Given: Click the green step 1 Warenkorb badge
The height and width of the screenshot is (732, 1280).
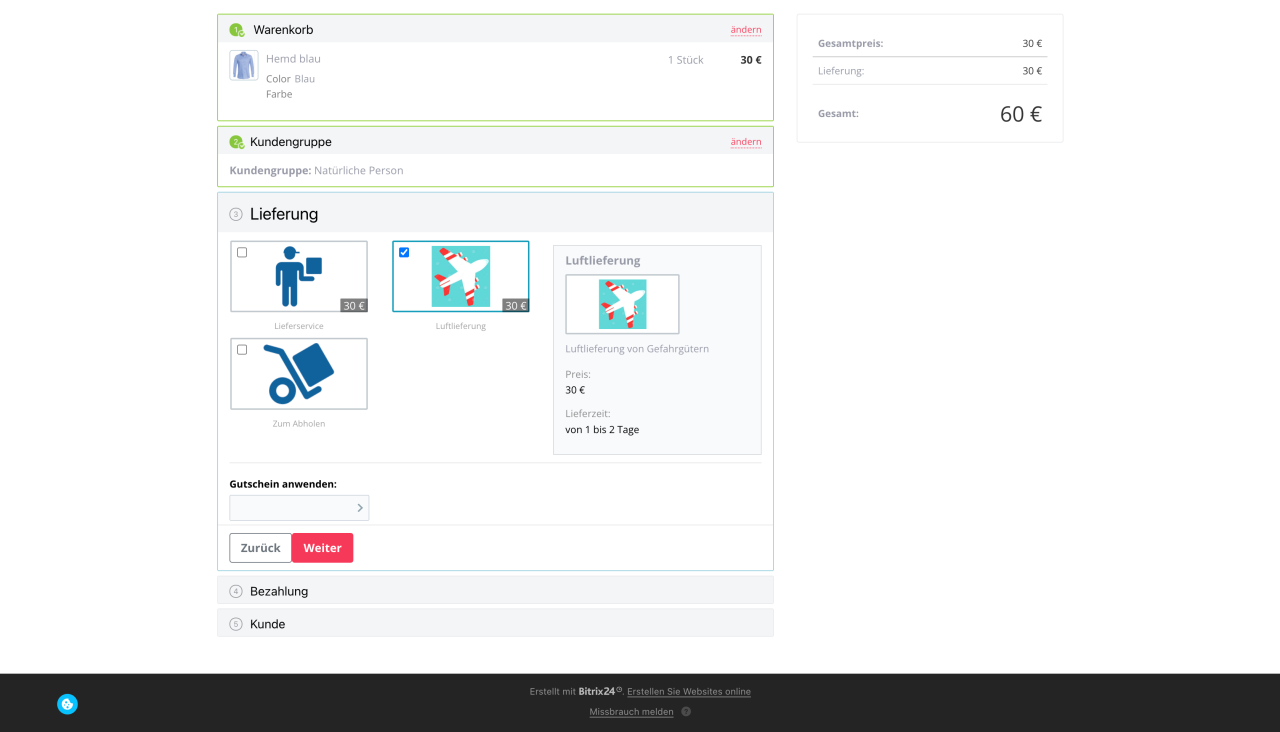Looking at the screenshot, I should coord(236,30).
